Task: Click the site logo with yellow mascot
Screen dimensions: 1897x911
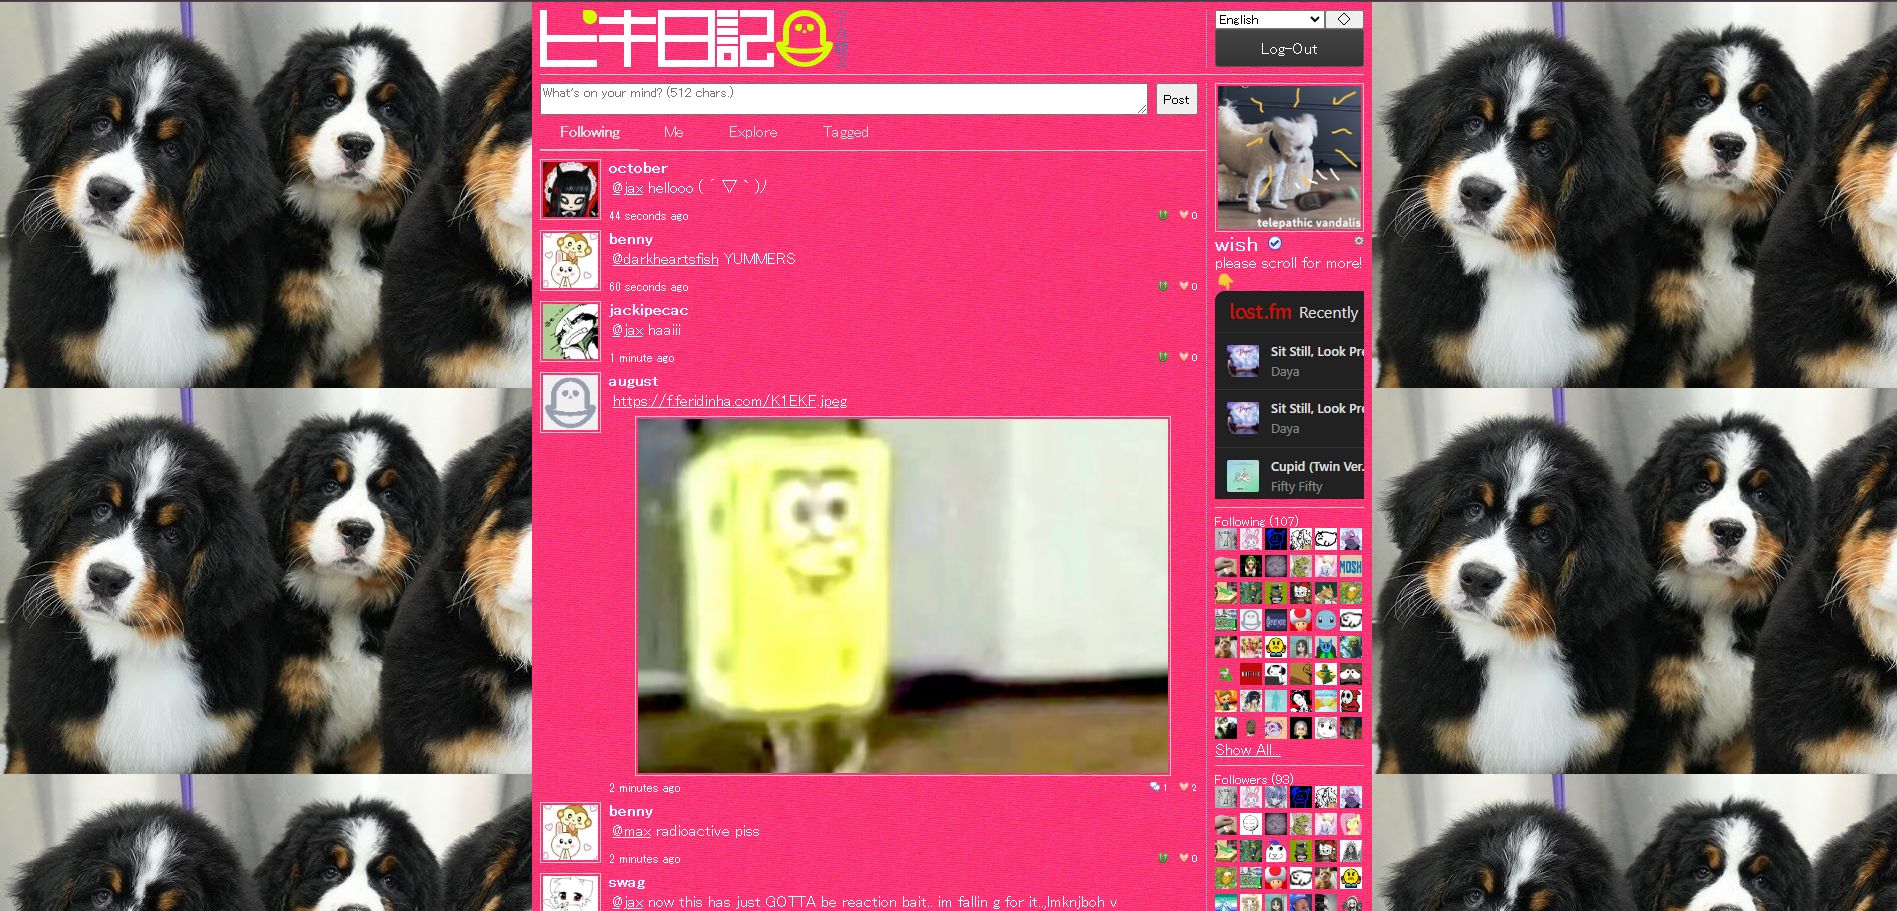Action: click(x=693, y=38)
